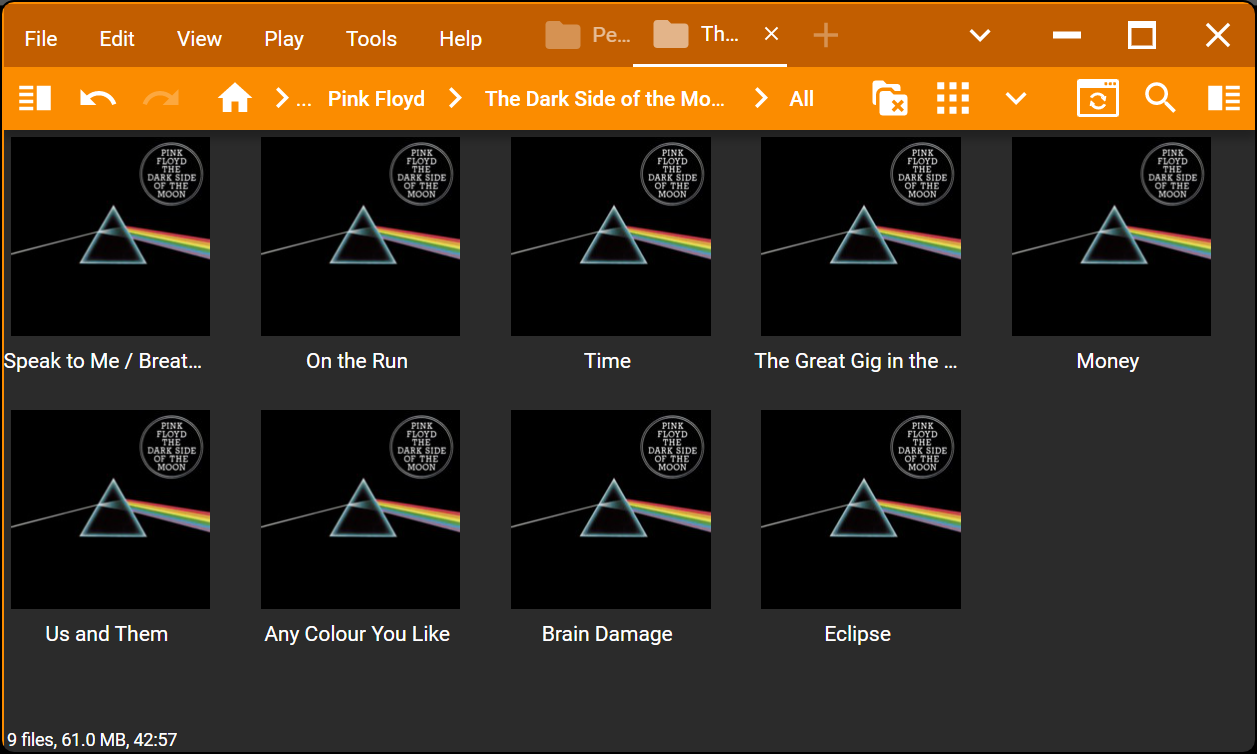Click the refresh window icon

[x=1097, y=98]
